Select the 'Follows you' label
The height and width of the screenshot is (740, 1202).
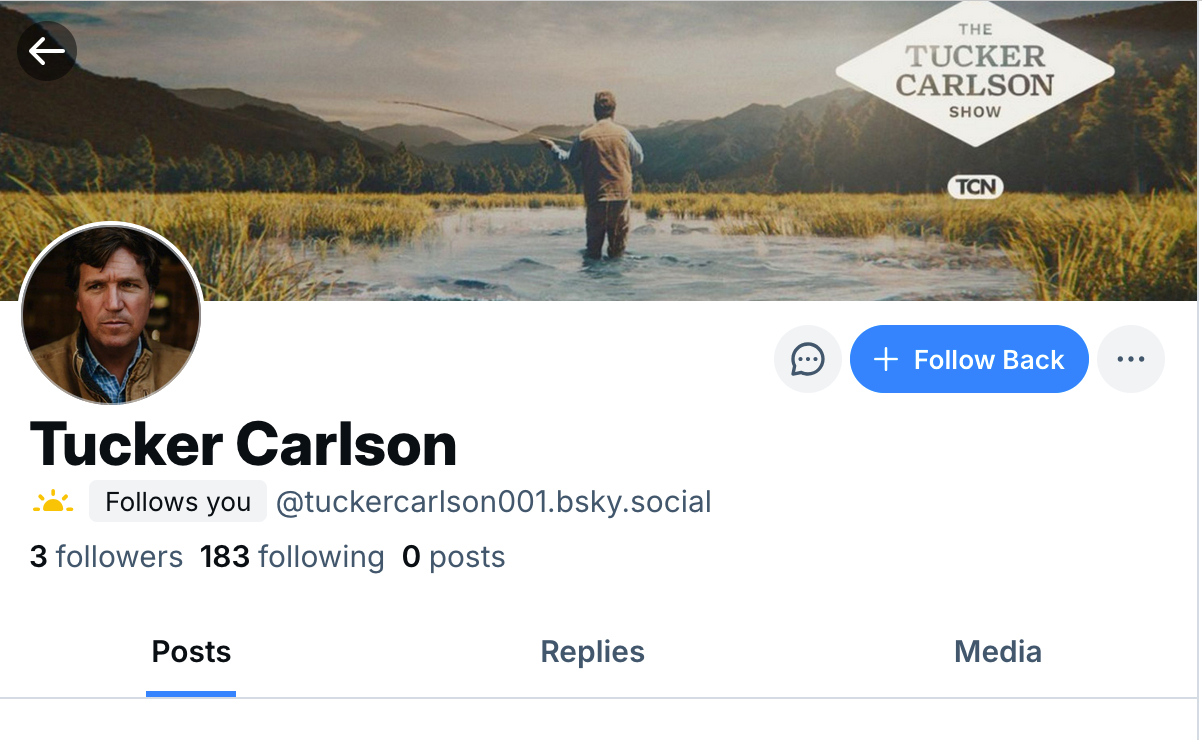click(x=178, y=502)
